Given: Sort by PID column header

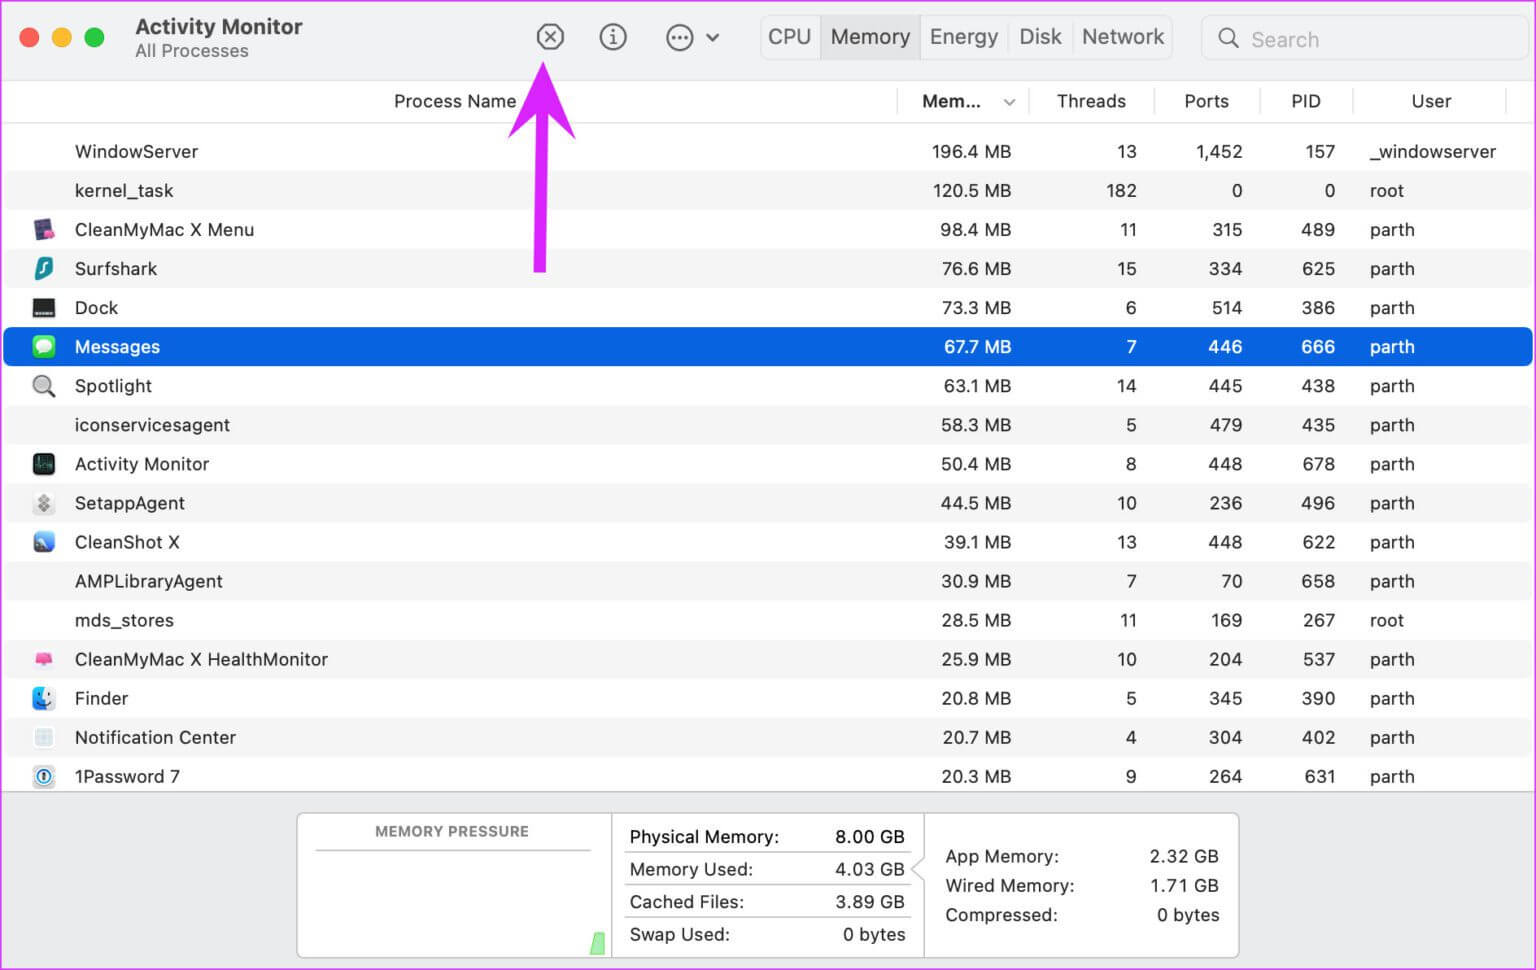Looking at the screenshot, I should click(1306, 101).
